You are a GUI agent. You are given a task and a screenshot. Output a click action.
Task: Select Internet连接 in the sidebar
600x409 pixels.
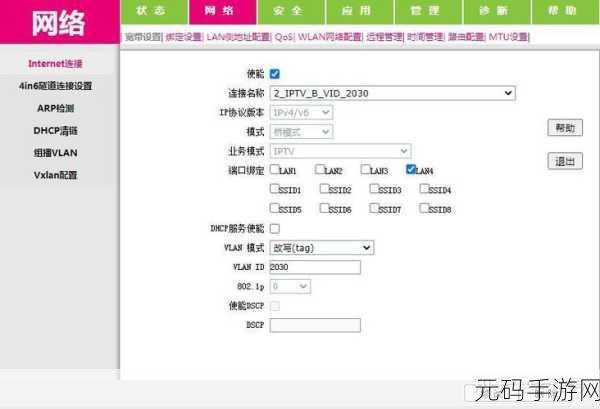tap(55, 64)
